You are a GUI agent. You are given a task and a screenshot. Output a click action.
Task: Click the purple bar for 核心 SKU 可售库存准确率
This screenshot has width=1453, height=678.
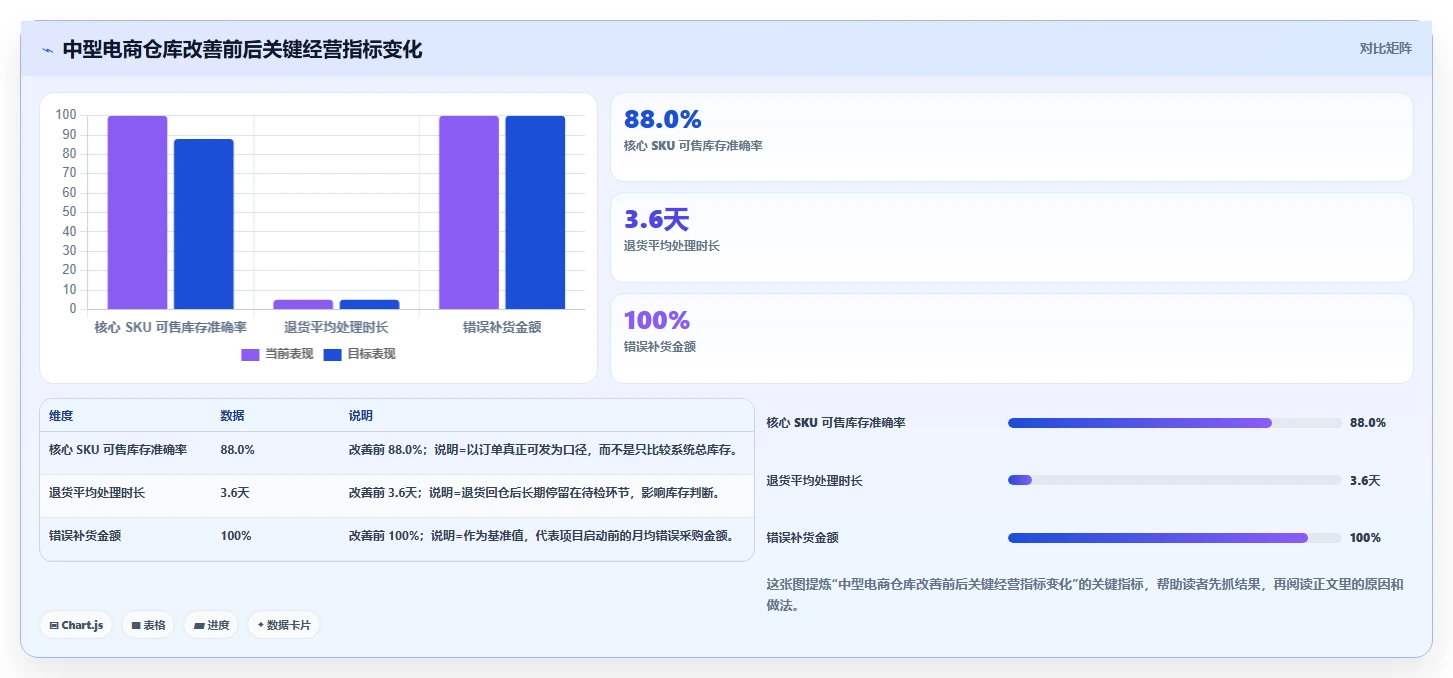tap(137, 212)
